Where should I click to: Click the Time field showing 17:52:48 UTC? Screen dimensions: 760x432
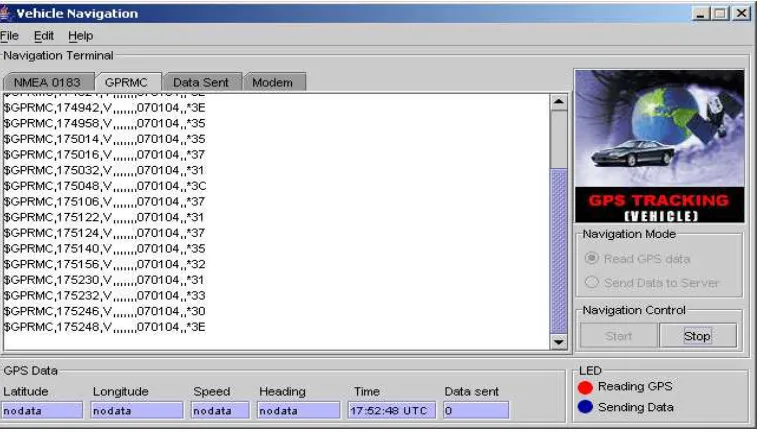tap(392, 410)
